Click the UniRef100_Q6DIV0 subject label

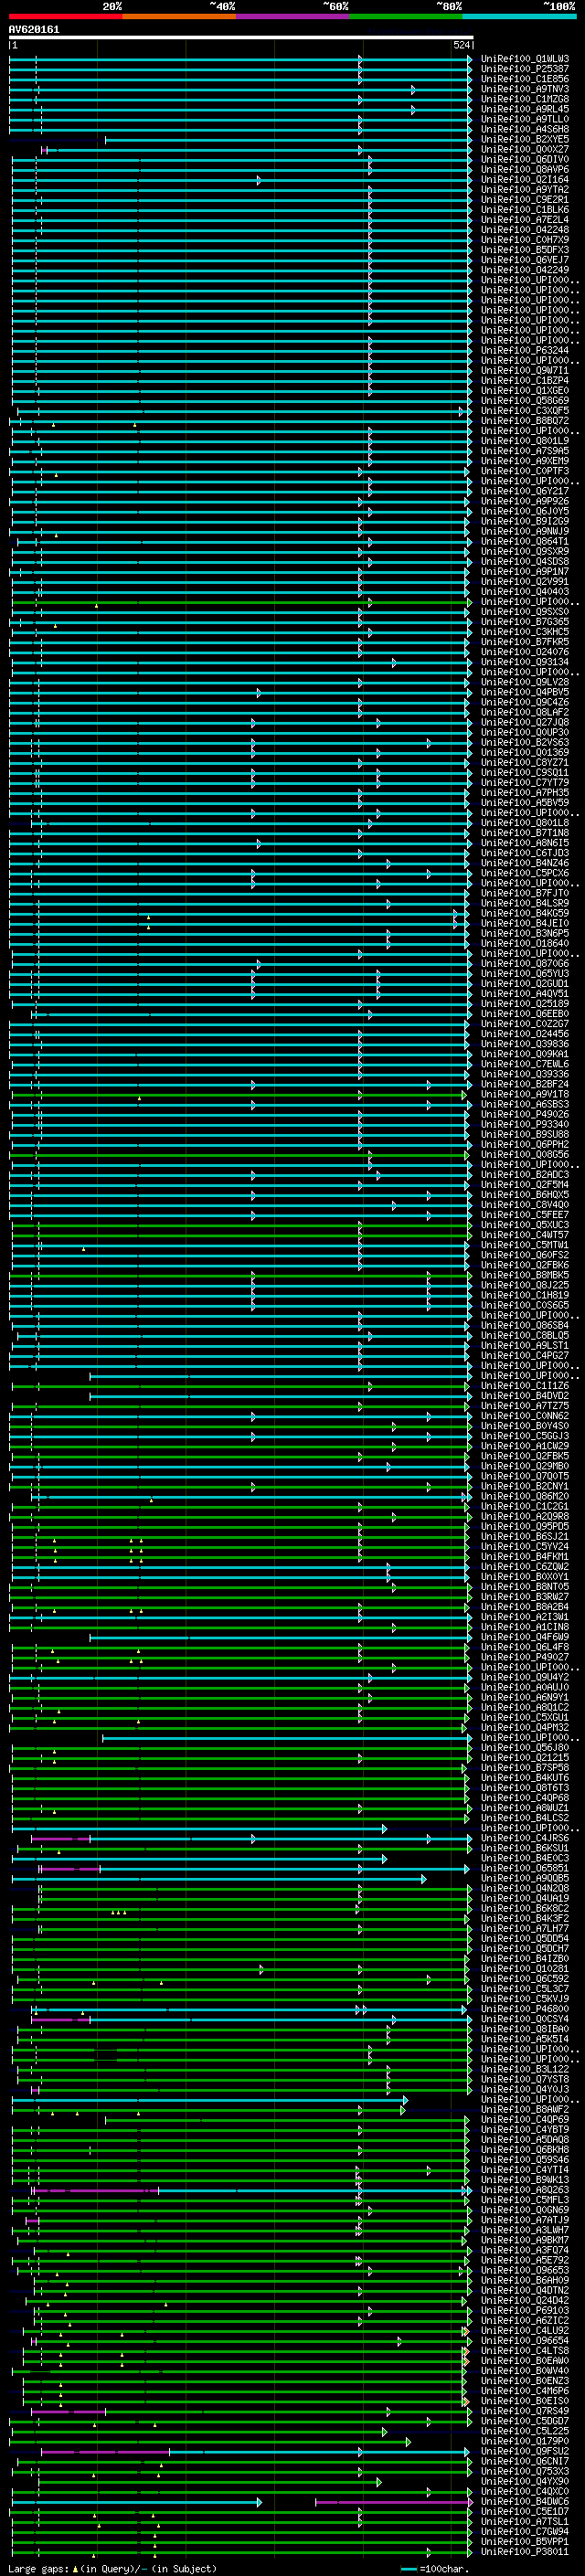pyautogui.click(x=525, y=159)
